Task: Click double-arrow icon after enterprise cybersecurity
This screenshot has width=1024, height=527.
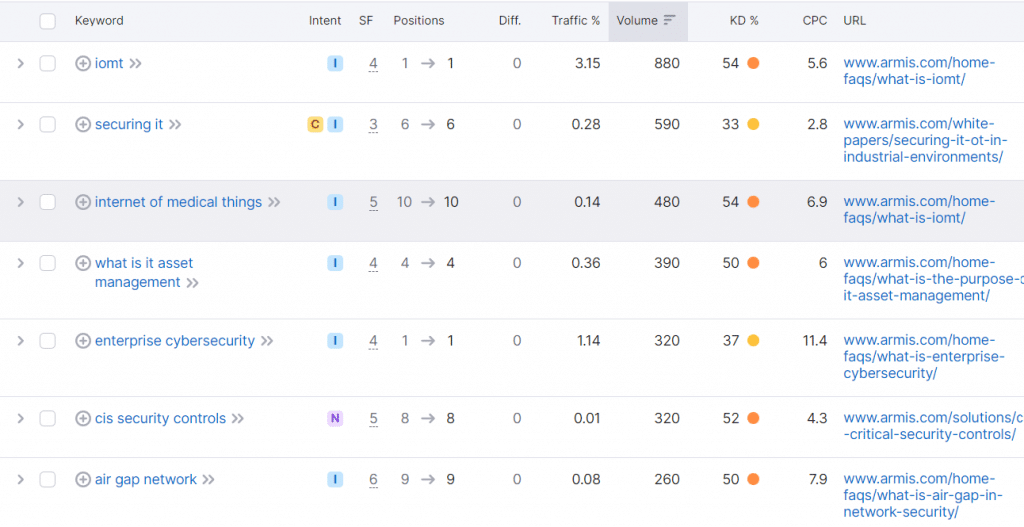Action: [267, 341]
